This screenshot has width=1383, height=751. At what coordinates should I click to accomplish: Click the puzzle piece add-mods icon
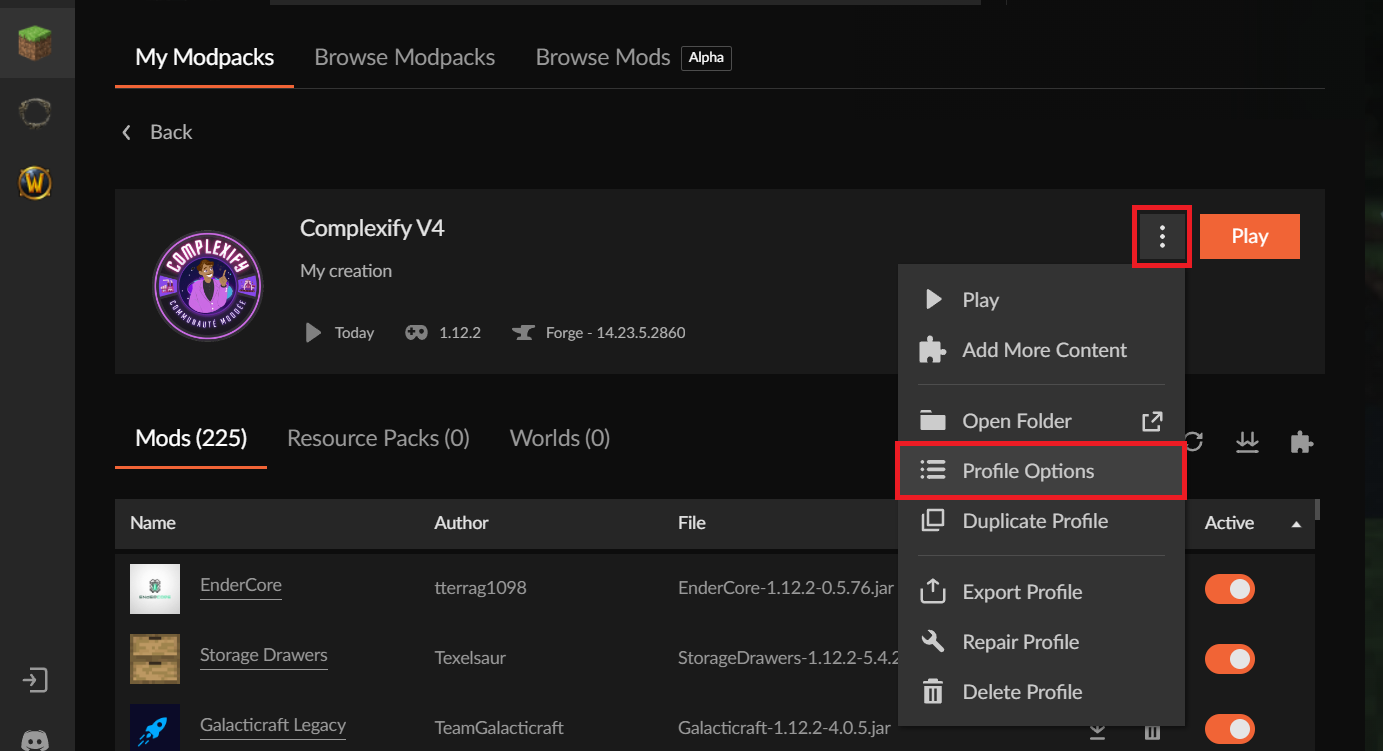point(1301,442)
